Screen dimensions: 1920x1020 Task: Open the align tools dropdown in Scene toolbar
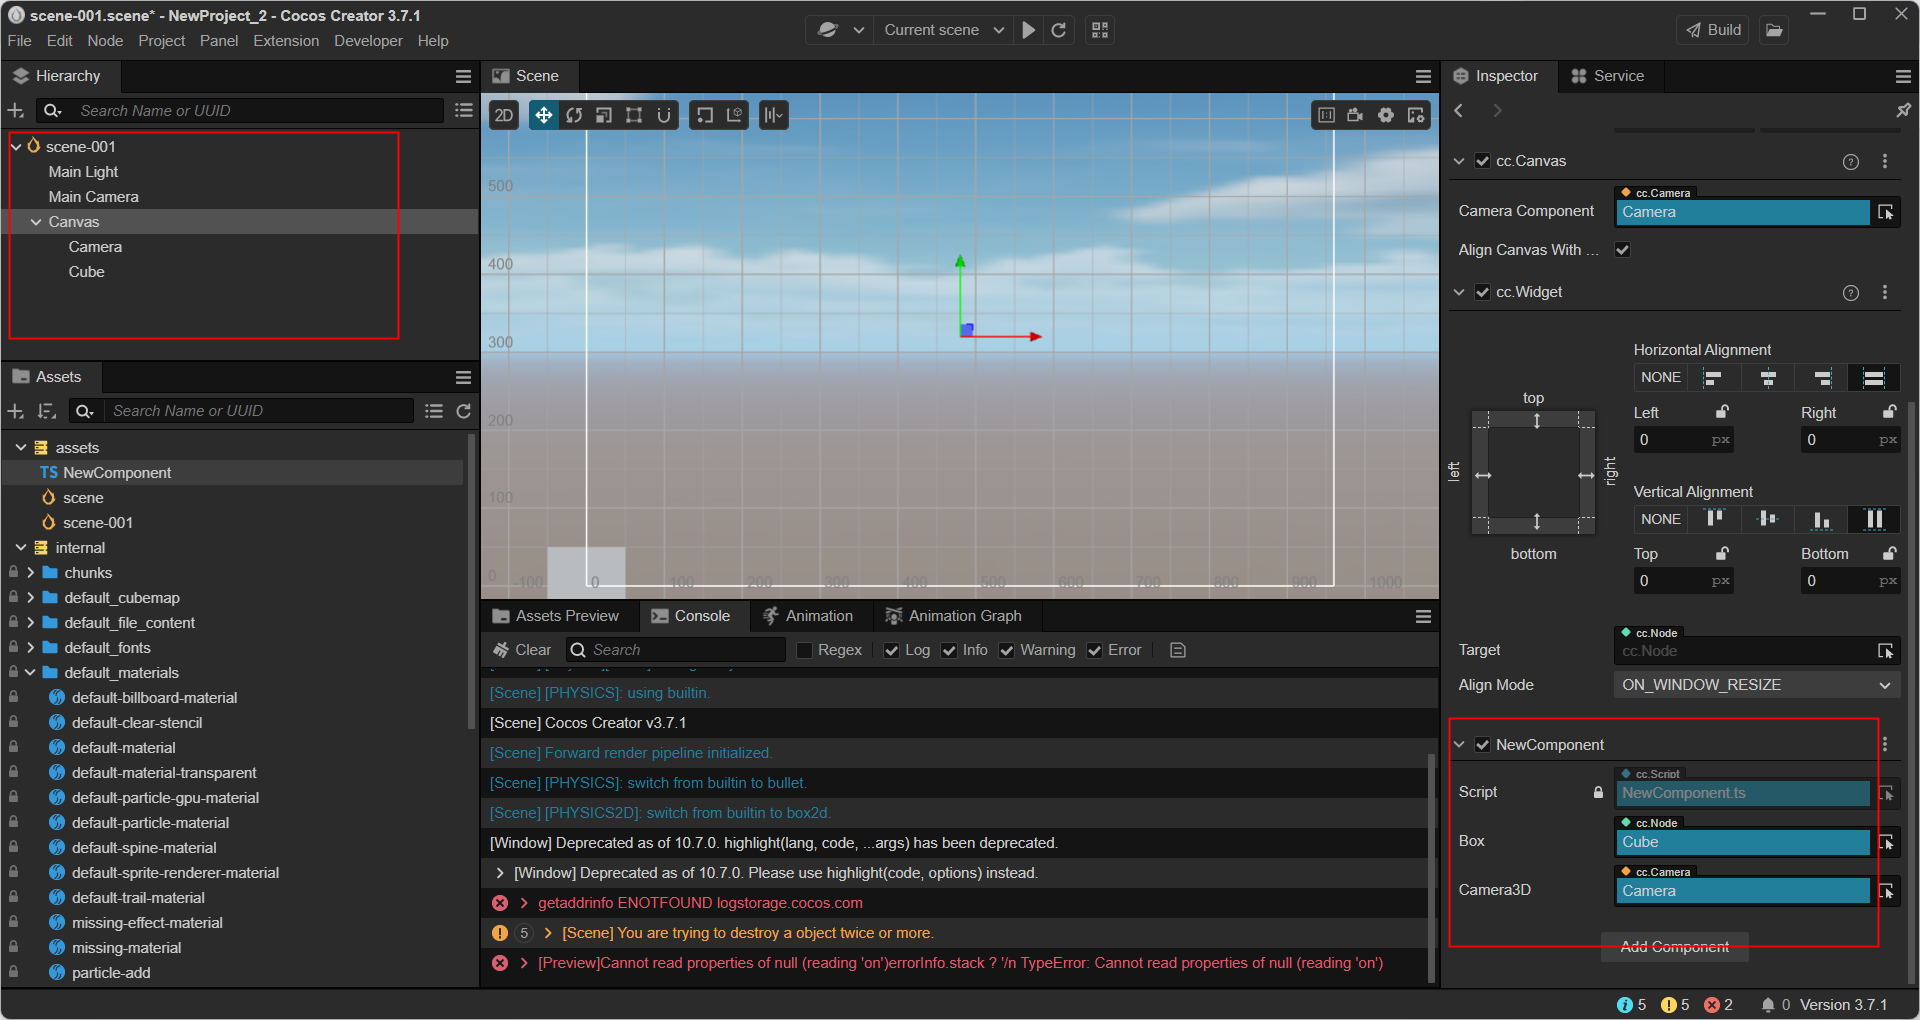pos(774,115)
